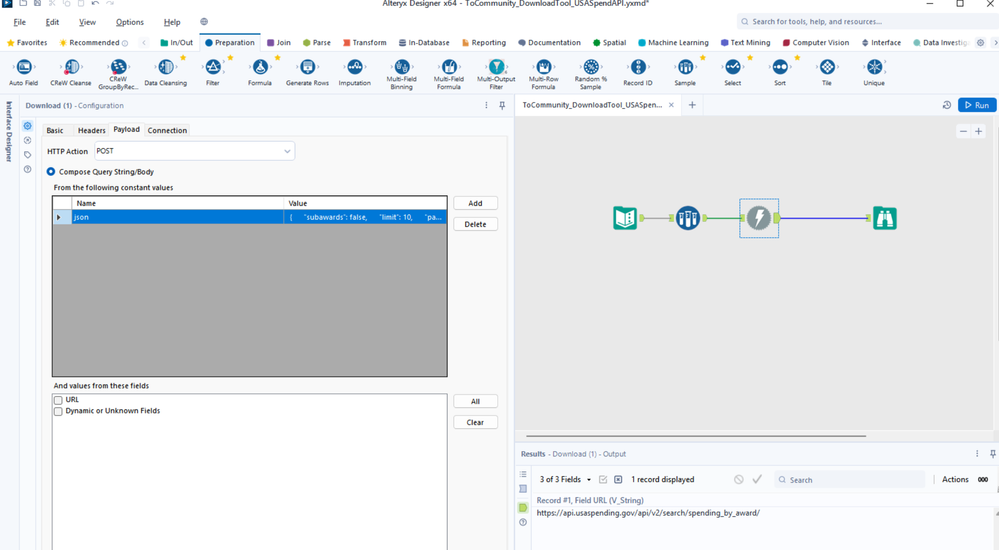This screenshot has width=999, height=550.
Task: Select the Select tool icon
Action: [733, 67]
